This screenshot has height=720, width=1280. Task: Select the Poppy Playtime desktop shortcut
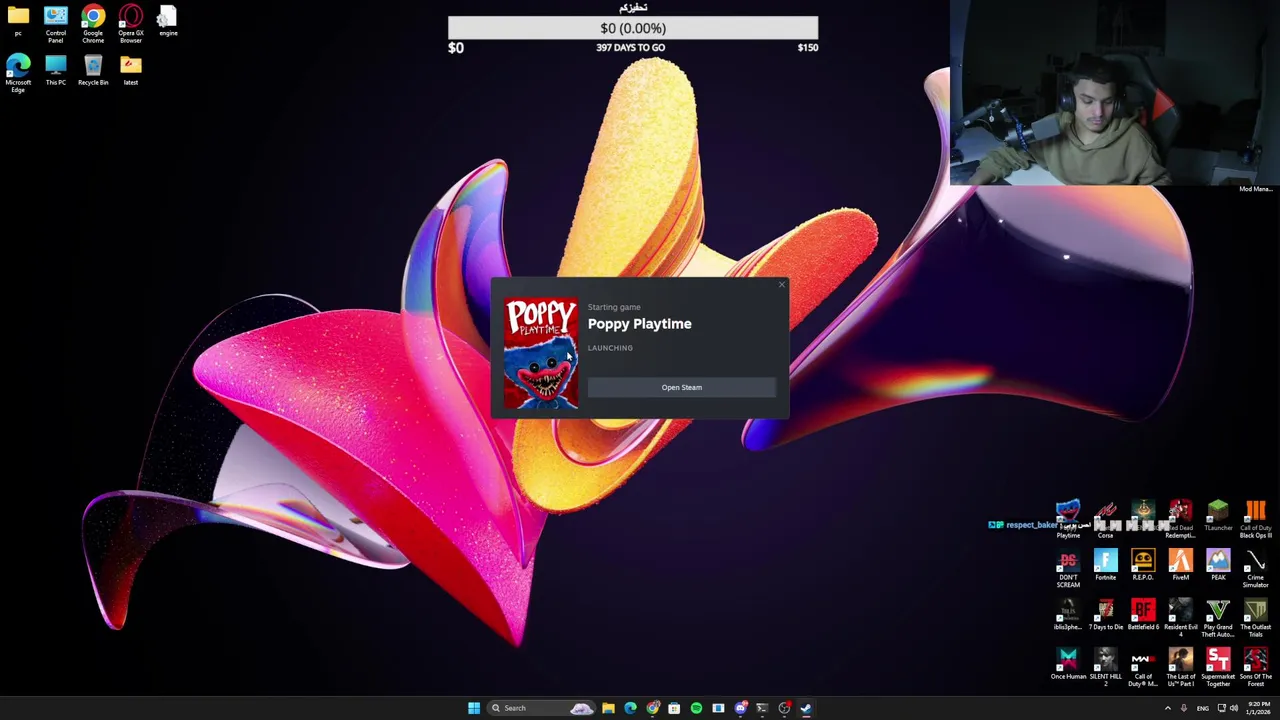point(1068,520)
